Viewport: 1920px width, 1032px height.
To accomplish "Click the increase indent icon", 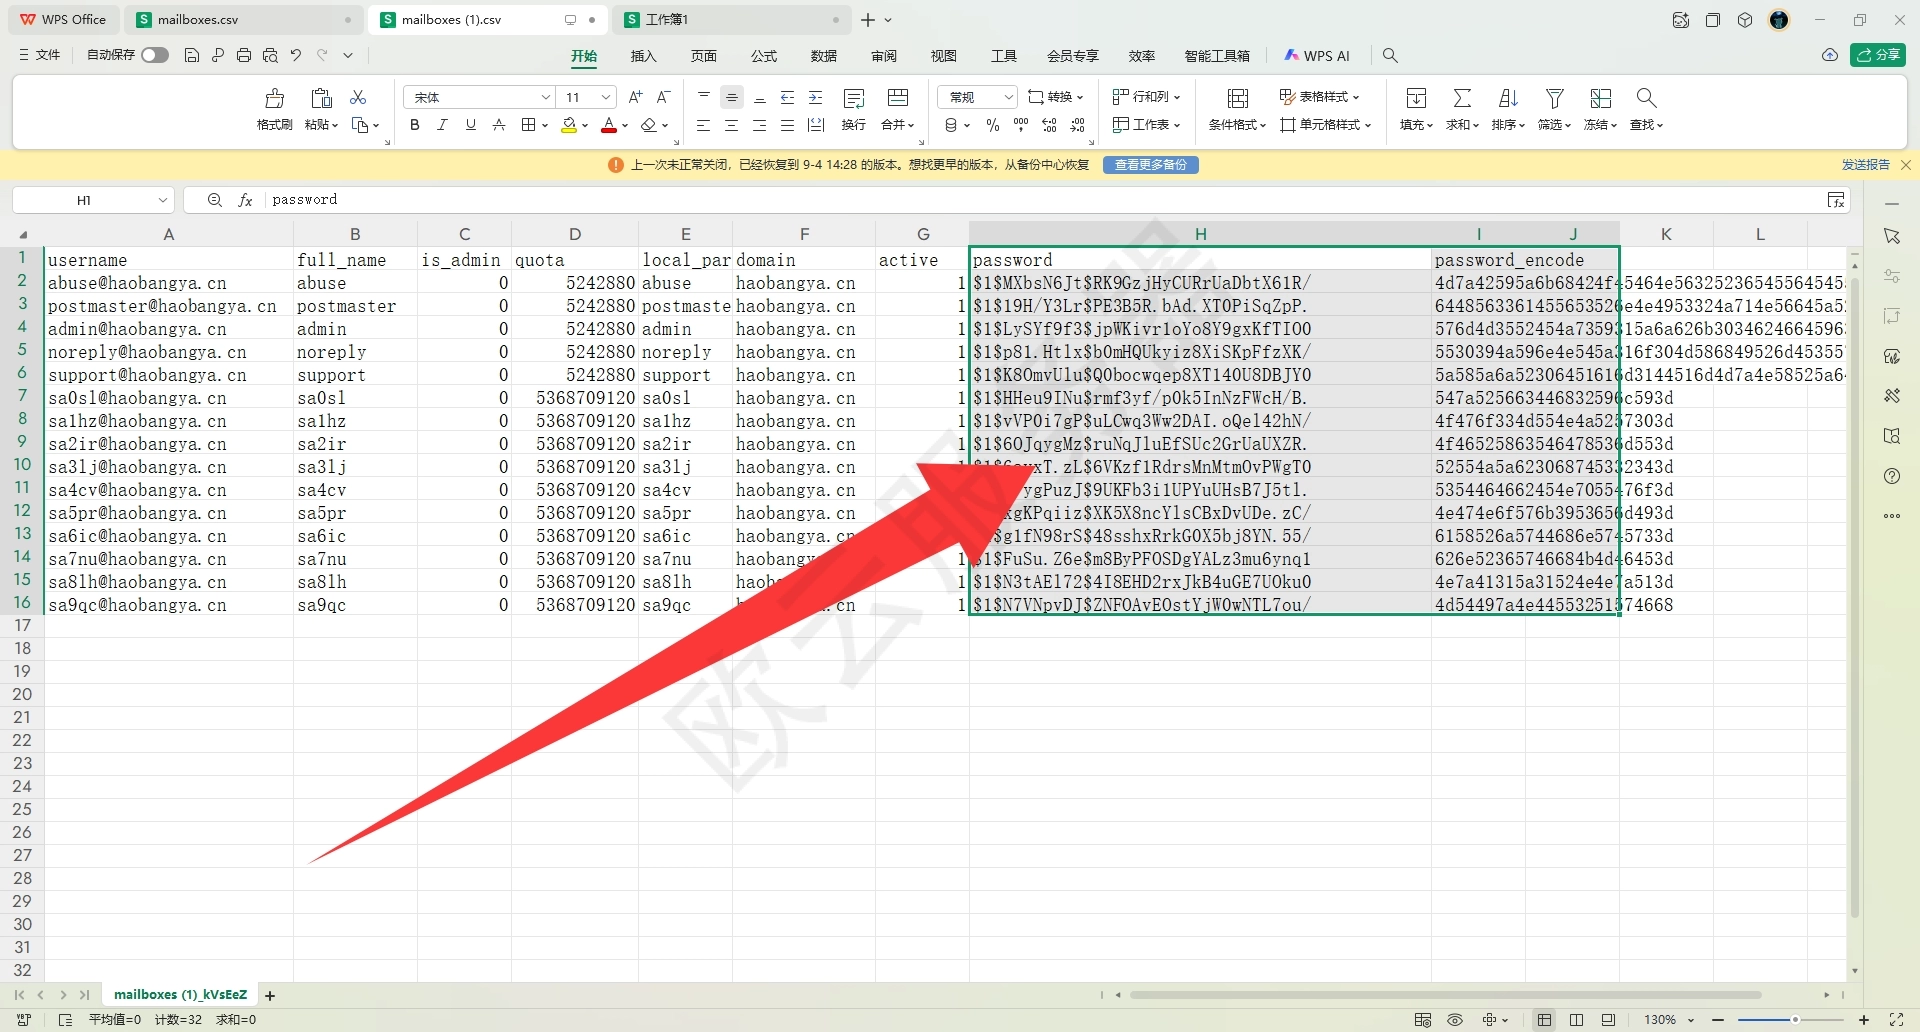I will coord(816,97).
